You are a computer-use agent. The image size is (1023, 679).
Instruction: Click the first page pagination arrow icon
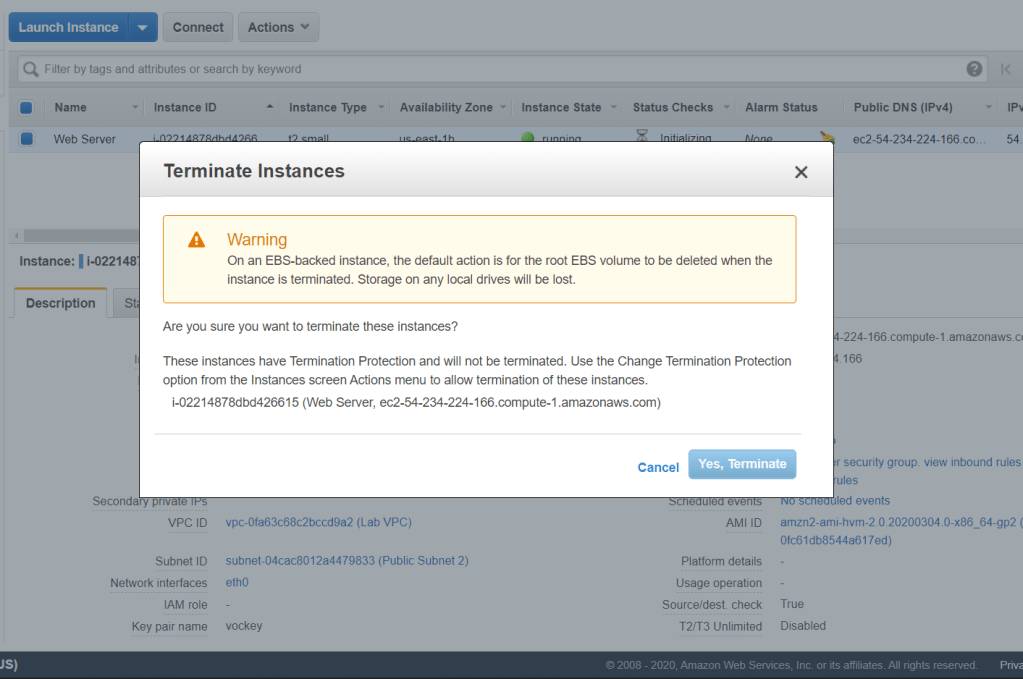(x=1005, y=69)
